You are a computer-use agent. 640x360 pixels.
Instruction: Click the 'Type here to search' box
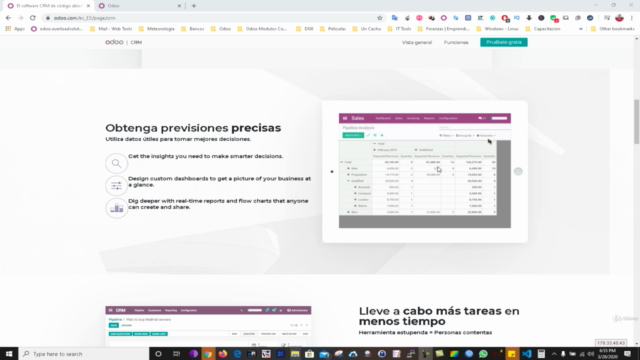pos(84,354)
